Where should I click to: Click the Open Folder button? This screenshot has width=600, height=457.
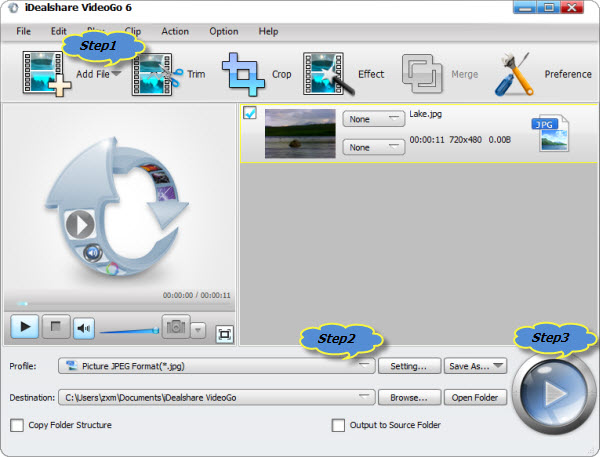[x=476, y=397]
